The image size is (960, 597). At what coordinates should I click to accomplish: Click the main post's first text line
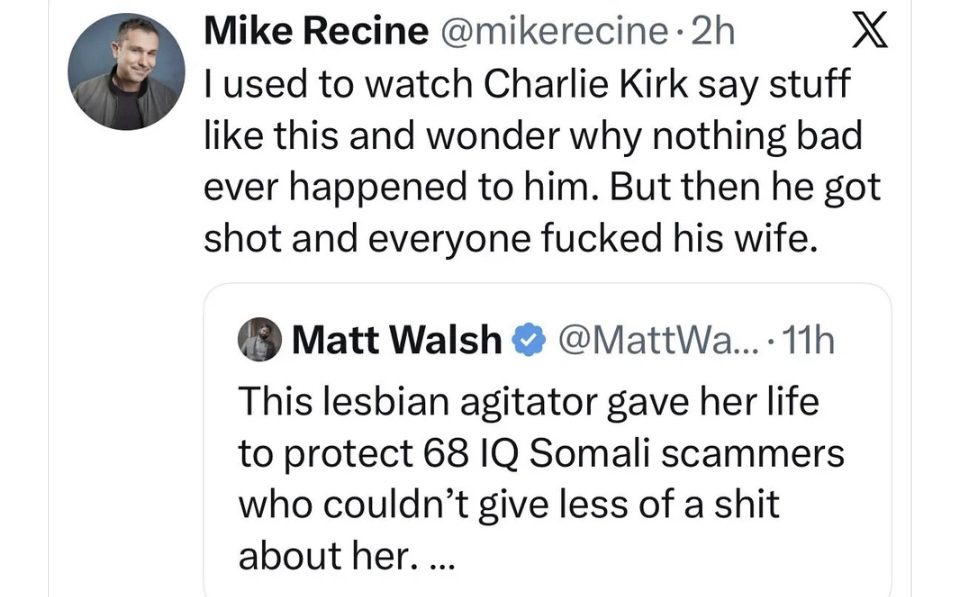coord(526,85)
